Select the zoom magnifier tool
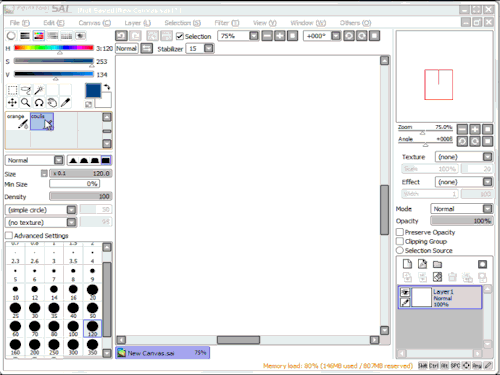This screenshot has width=500, height=375. (26, 103)
